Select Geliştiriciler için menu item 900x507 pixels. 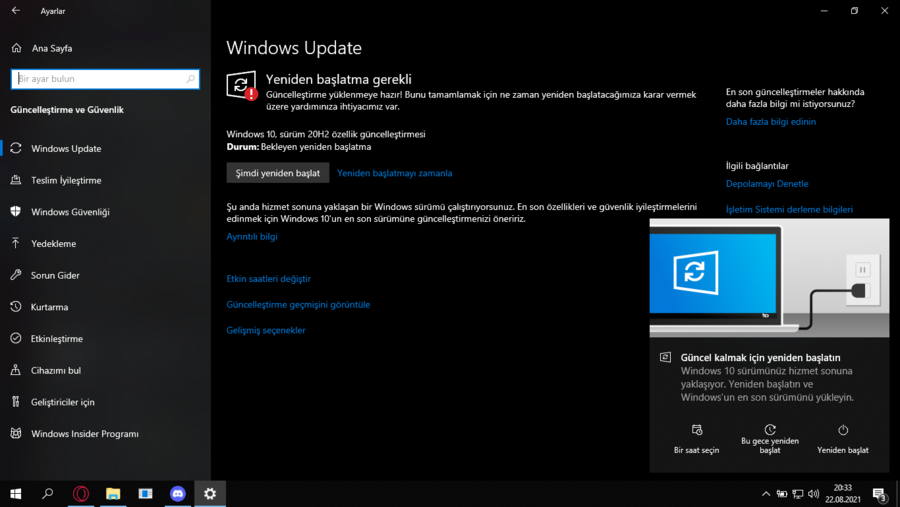pyautogui.click(x=105, y=402)
